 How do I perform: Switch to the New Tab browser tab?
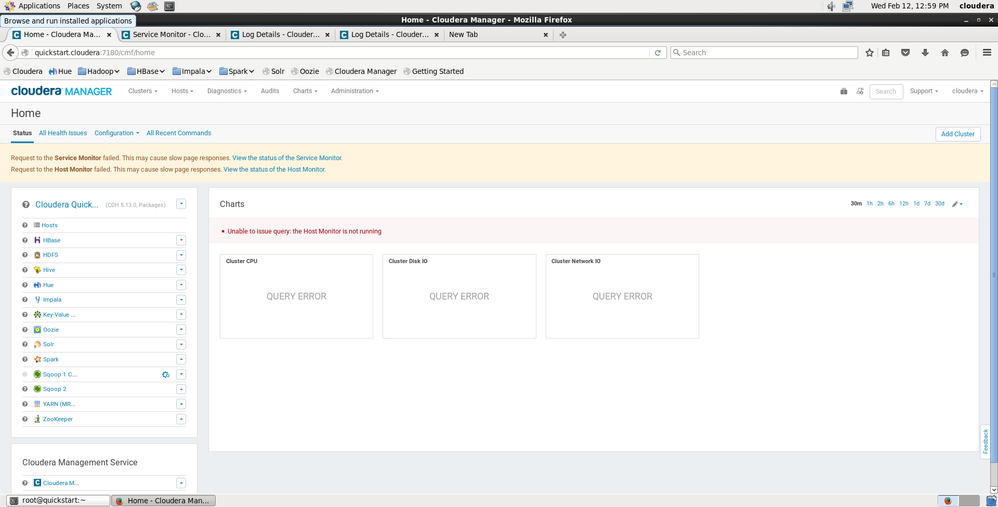tap(496, 34)
